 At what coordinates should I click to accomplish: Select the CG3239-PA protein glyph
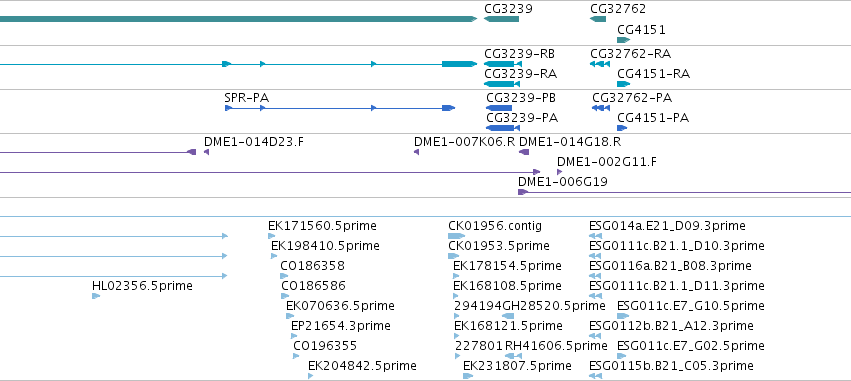(503, 128)
